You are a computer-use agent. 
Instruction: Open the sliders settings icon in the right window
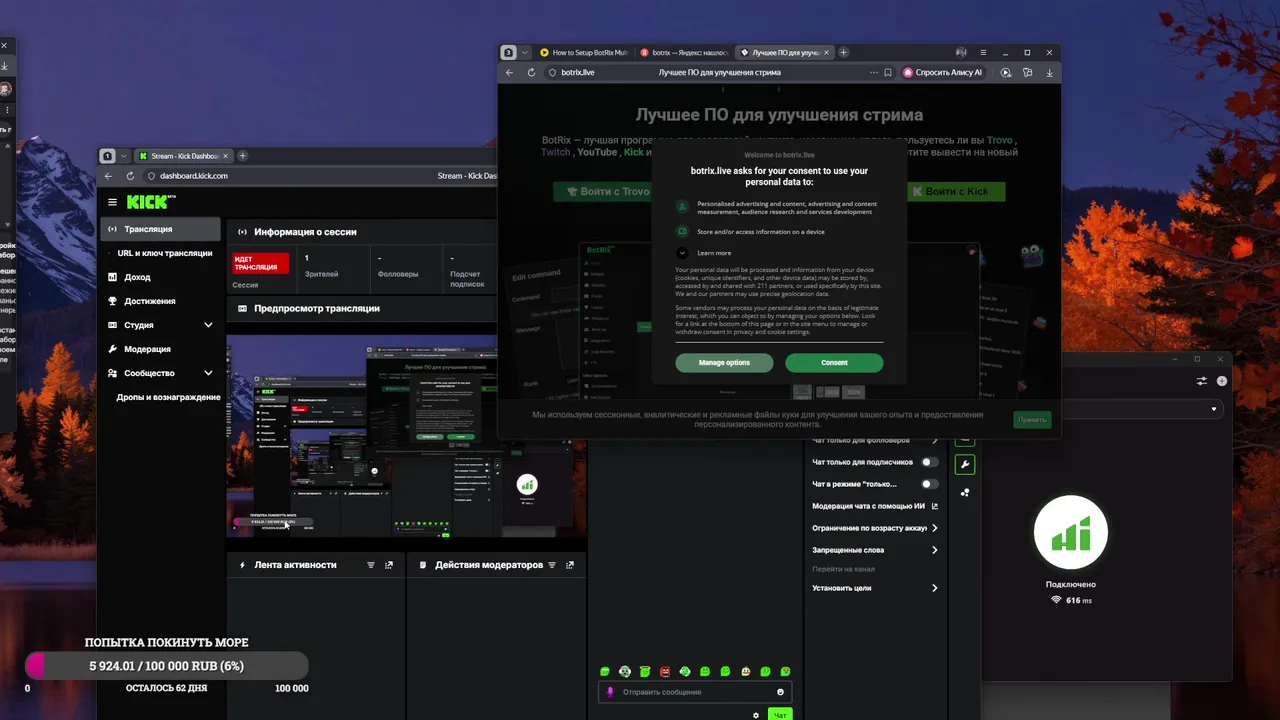(x=1202, y=381)
